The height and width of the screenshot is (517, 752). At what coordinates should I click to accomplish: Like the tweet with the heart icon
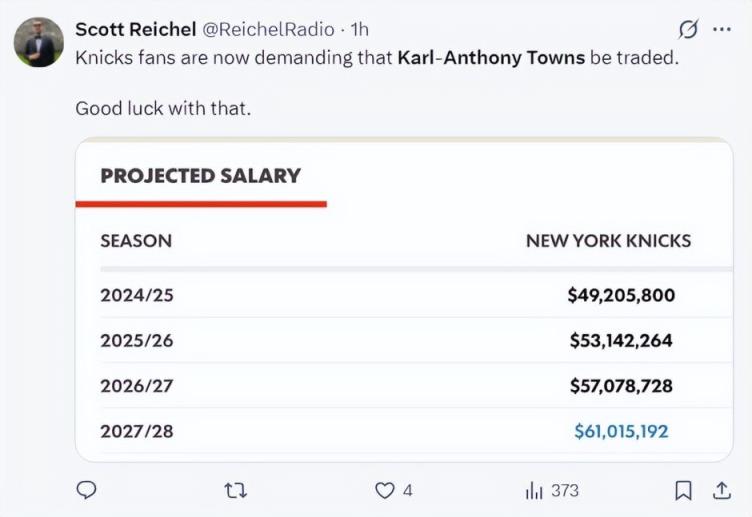click(385, 490)
